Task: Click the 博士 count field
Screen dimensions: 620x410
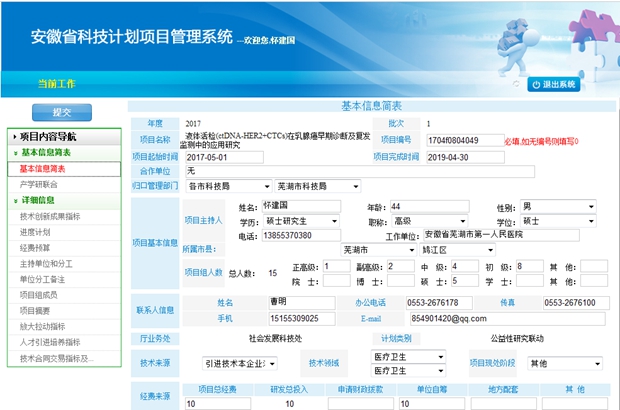Action: [401, 281]
